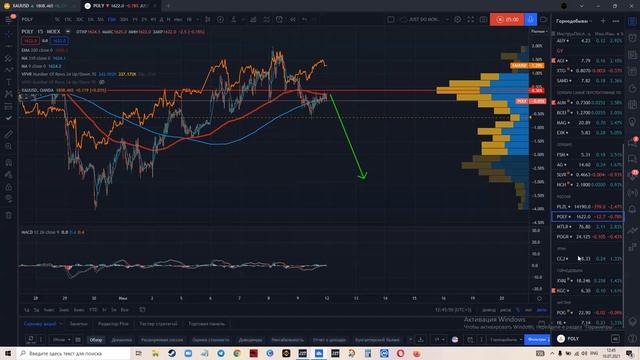The image size is (640, 360).
Task: Switch to the Тестер стратегий tab
Action: [x=158, y=324]
